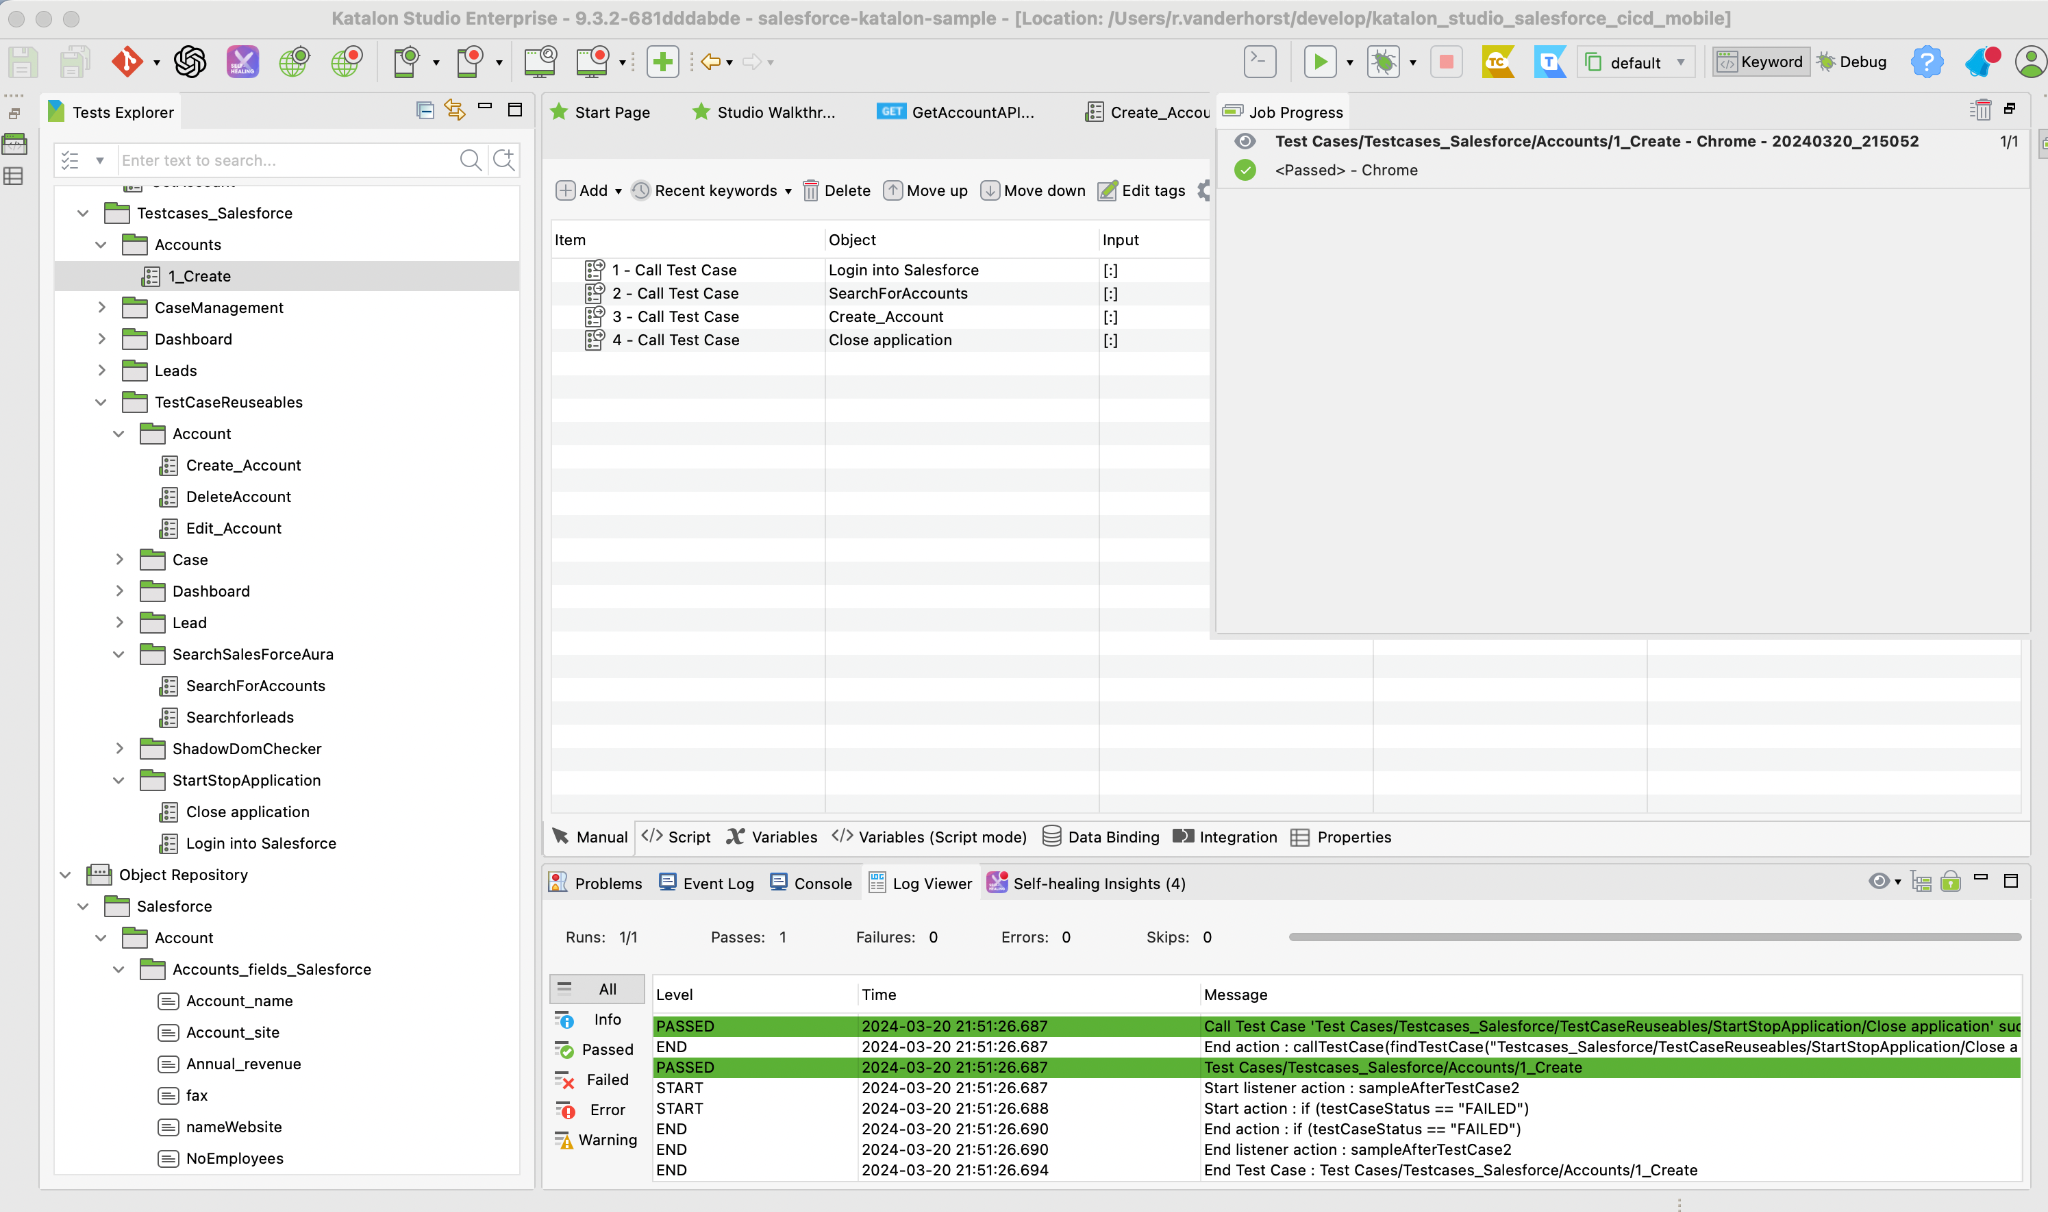Click the Delete button in the editor toolbar
The image size is (2048, 1212).
(x=837, y=190)
